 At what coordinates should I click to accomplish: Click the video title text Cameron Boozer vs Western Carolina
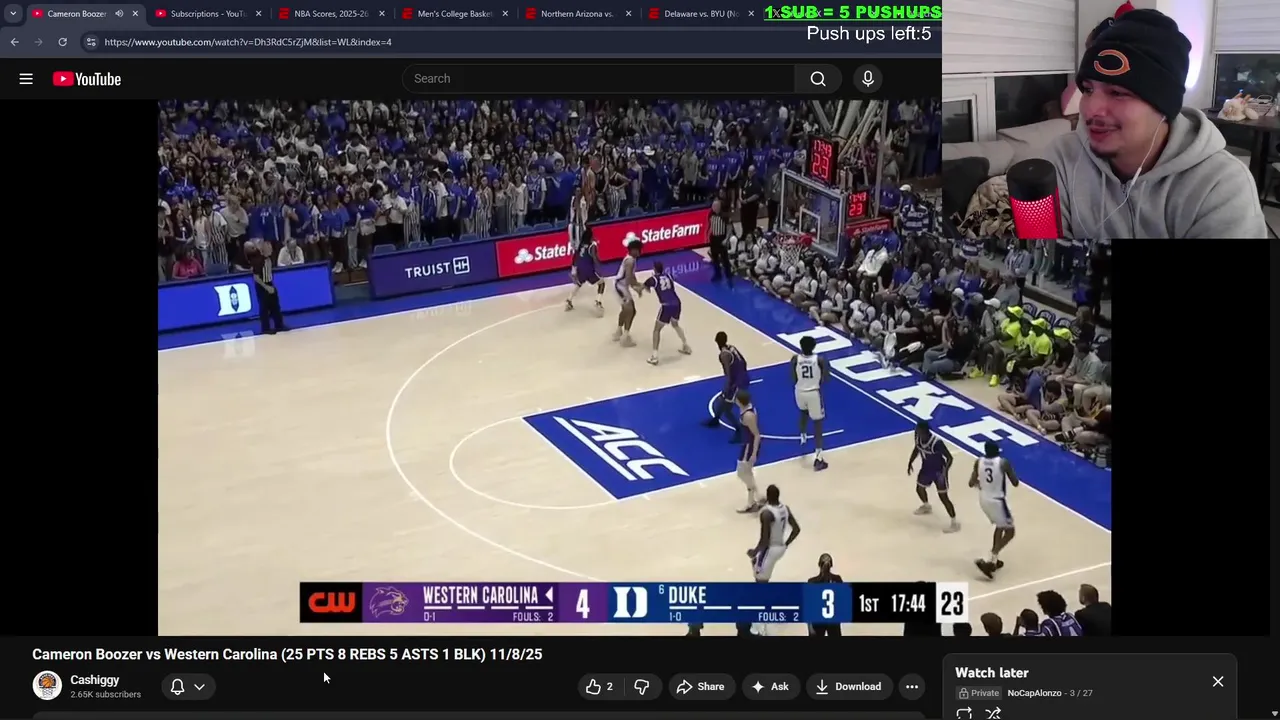[287, 654]
